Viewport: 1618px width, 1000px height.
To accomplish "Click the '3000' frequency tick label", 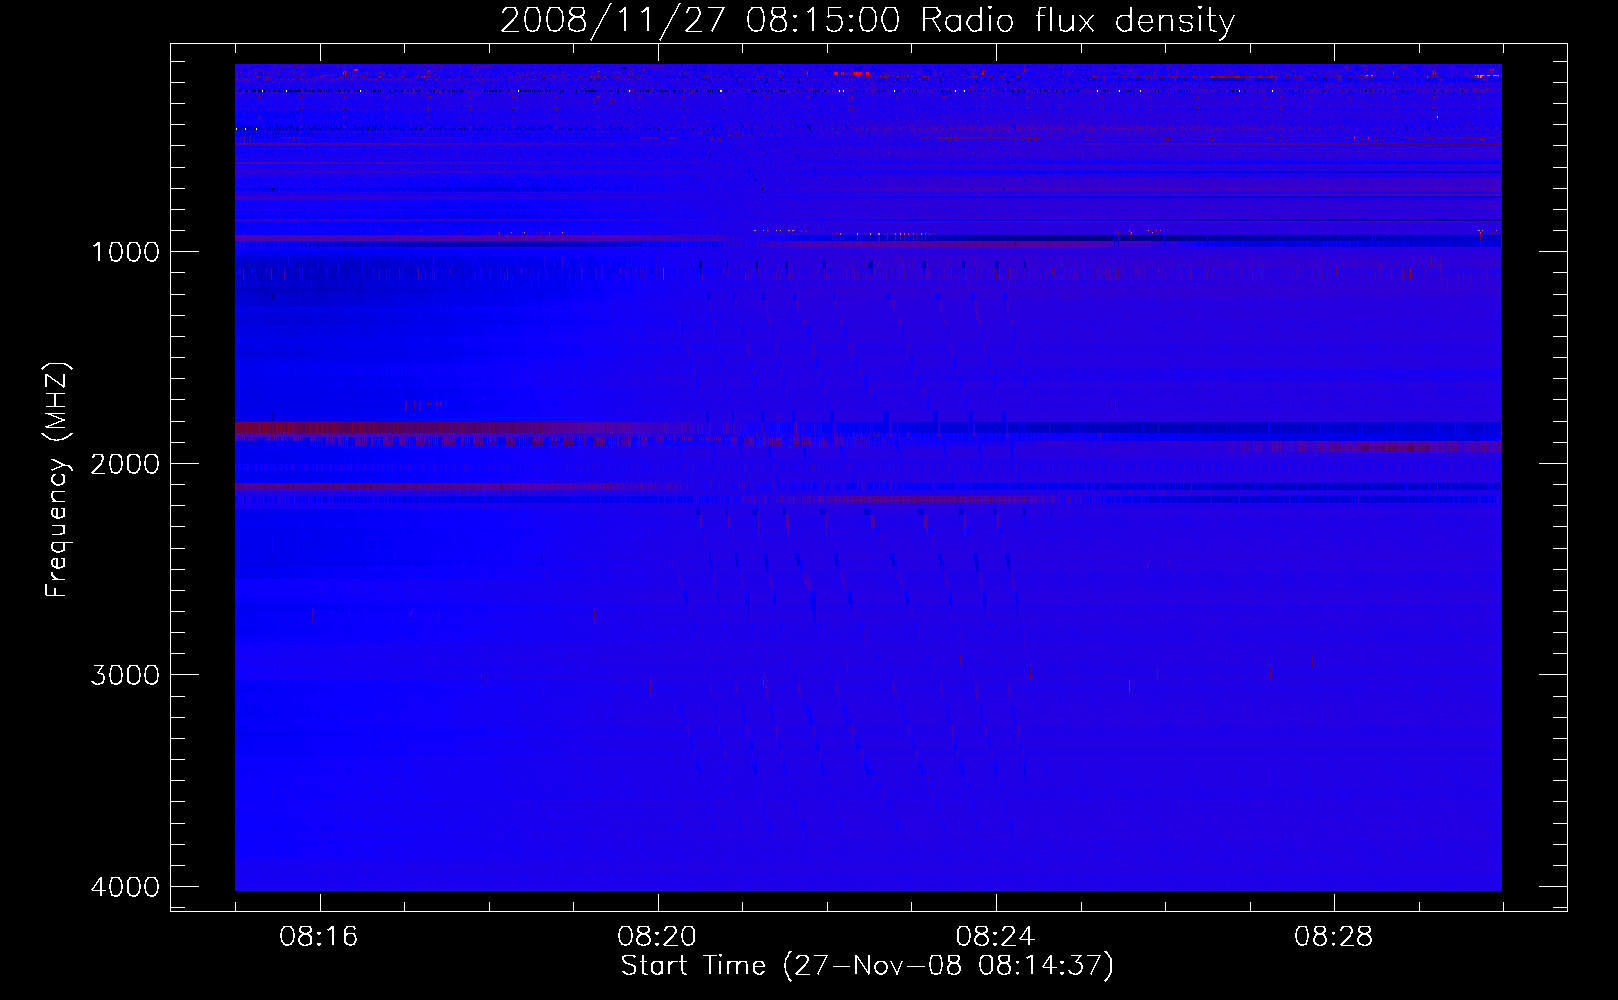I will pyautogui.click(x=125, y=675).
